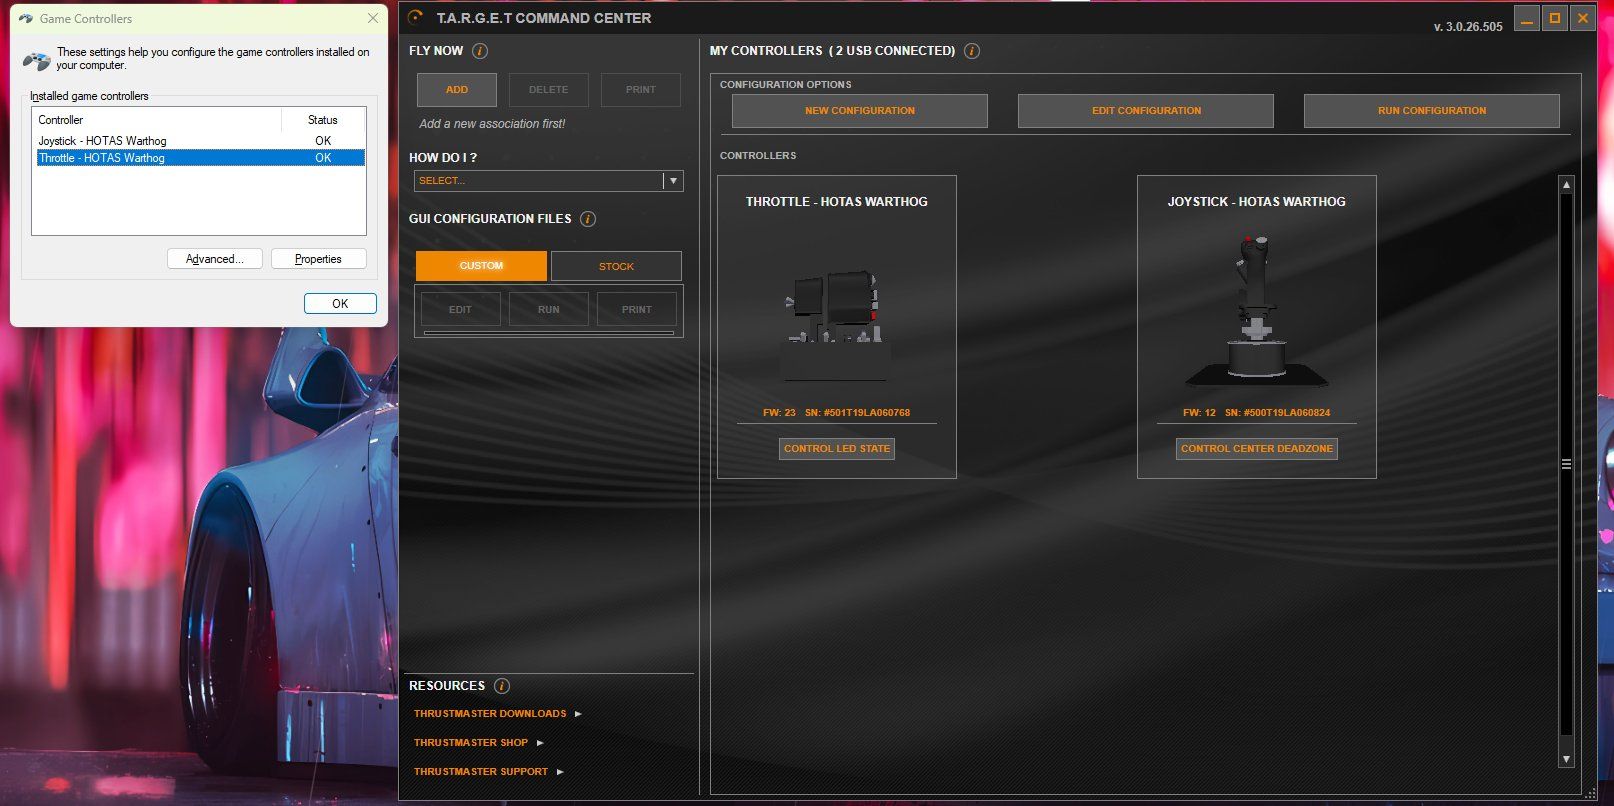The width and height of the screenshot is (1614, 806).
Task: Open the Fly Now info icon
Action: 480,51
